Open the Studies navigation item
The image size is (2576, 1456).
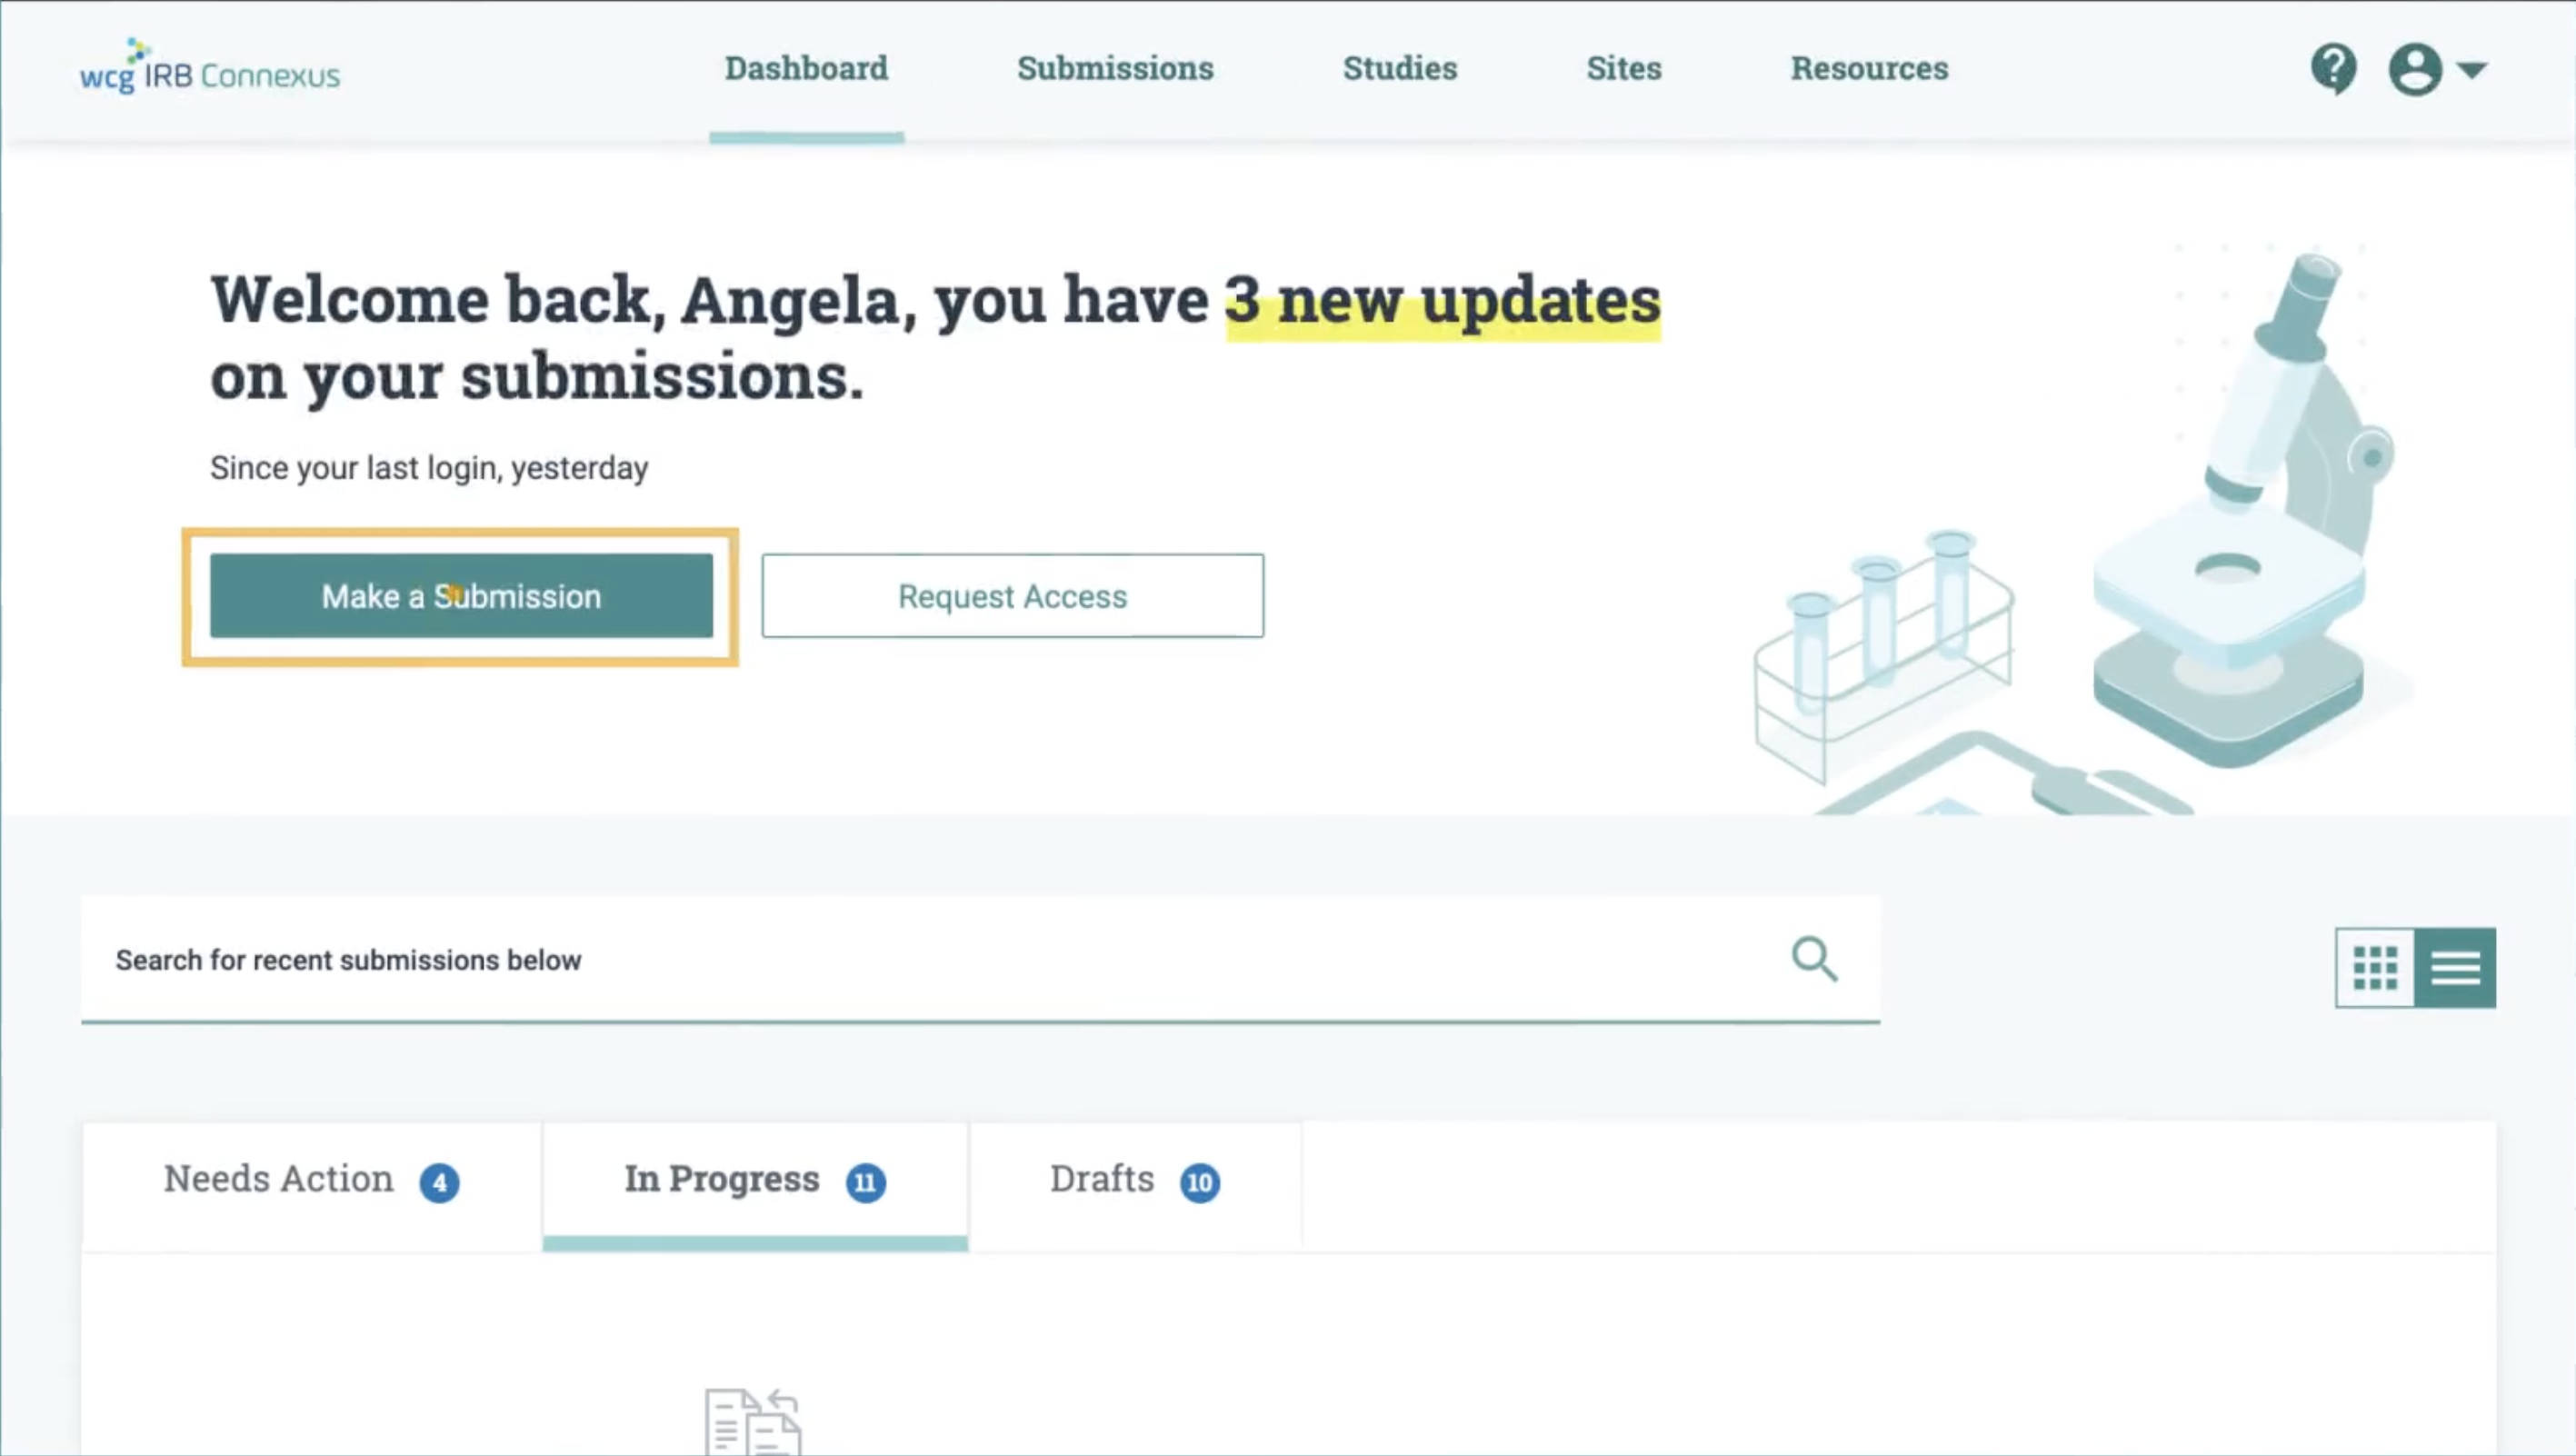click(1399, 68)
